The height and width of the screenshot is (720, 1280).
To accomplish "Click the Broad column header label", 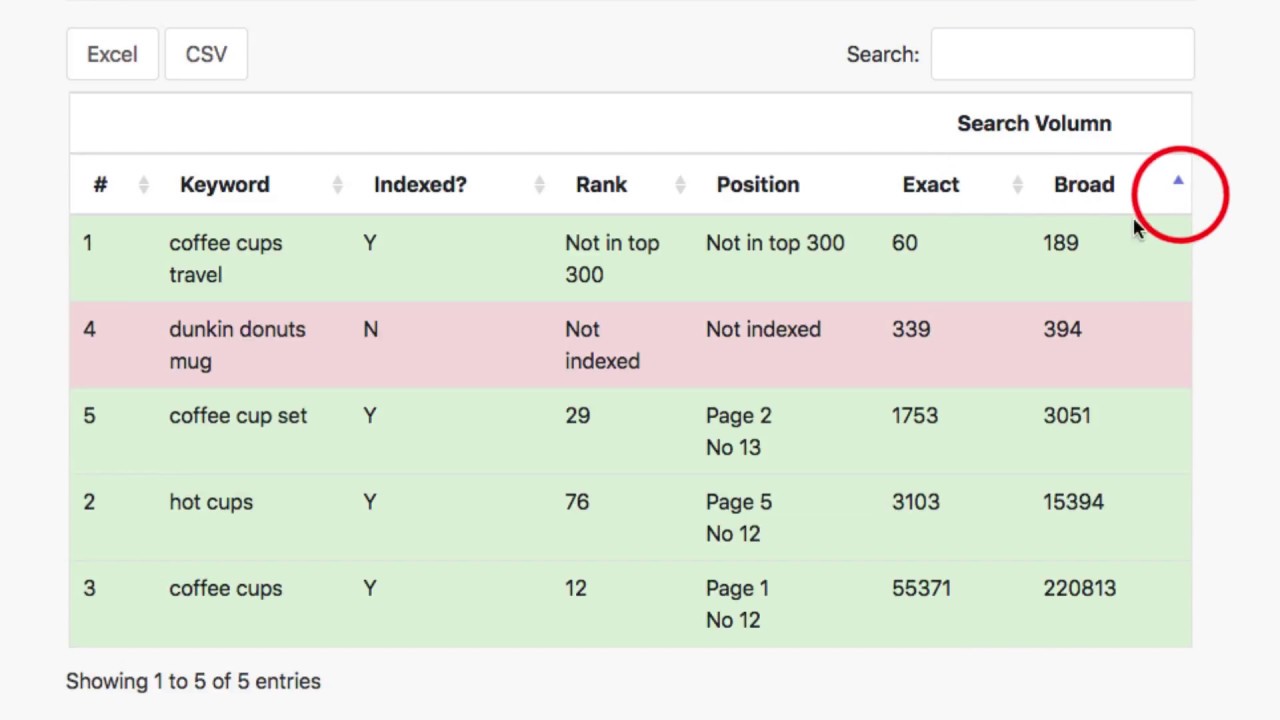I will point(1083,185).
